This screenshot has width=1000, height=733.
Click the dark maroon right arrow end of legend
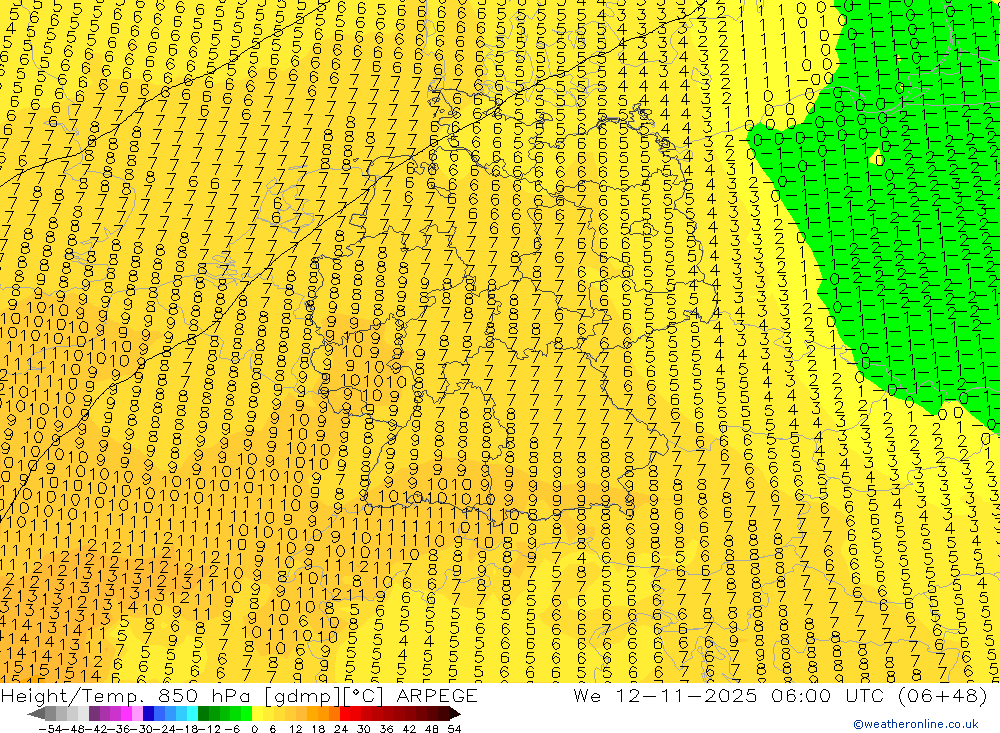tap(454, 714)
